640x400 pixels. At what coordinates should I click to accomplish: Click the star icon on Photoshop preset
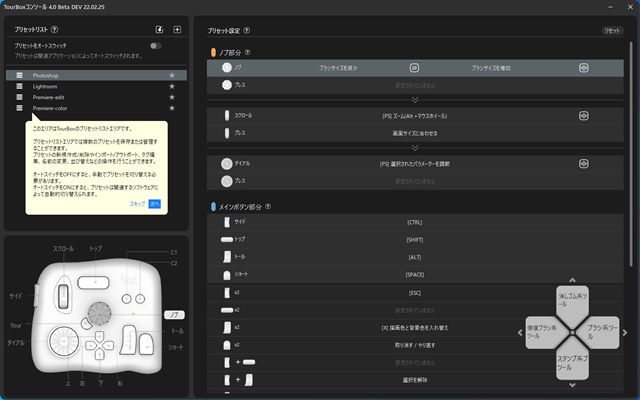(x=172, y=76)
